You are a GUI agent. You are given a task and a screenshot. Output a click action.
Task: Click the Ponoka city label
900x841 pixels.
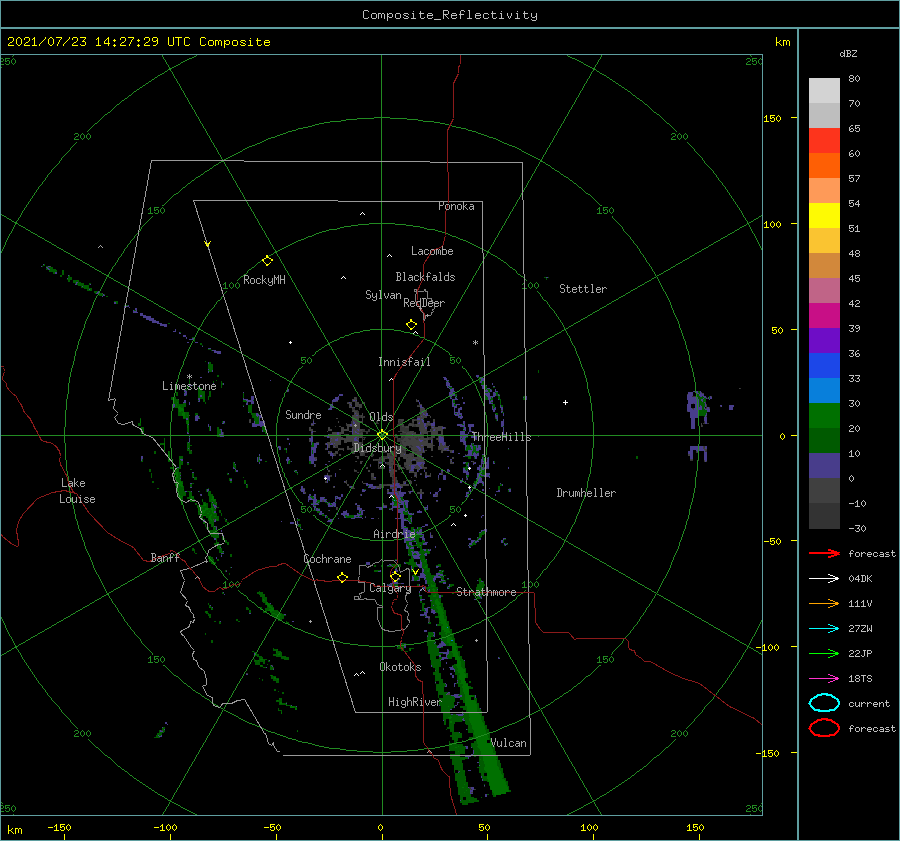pyautogui.click(x=456, y=206)
